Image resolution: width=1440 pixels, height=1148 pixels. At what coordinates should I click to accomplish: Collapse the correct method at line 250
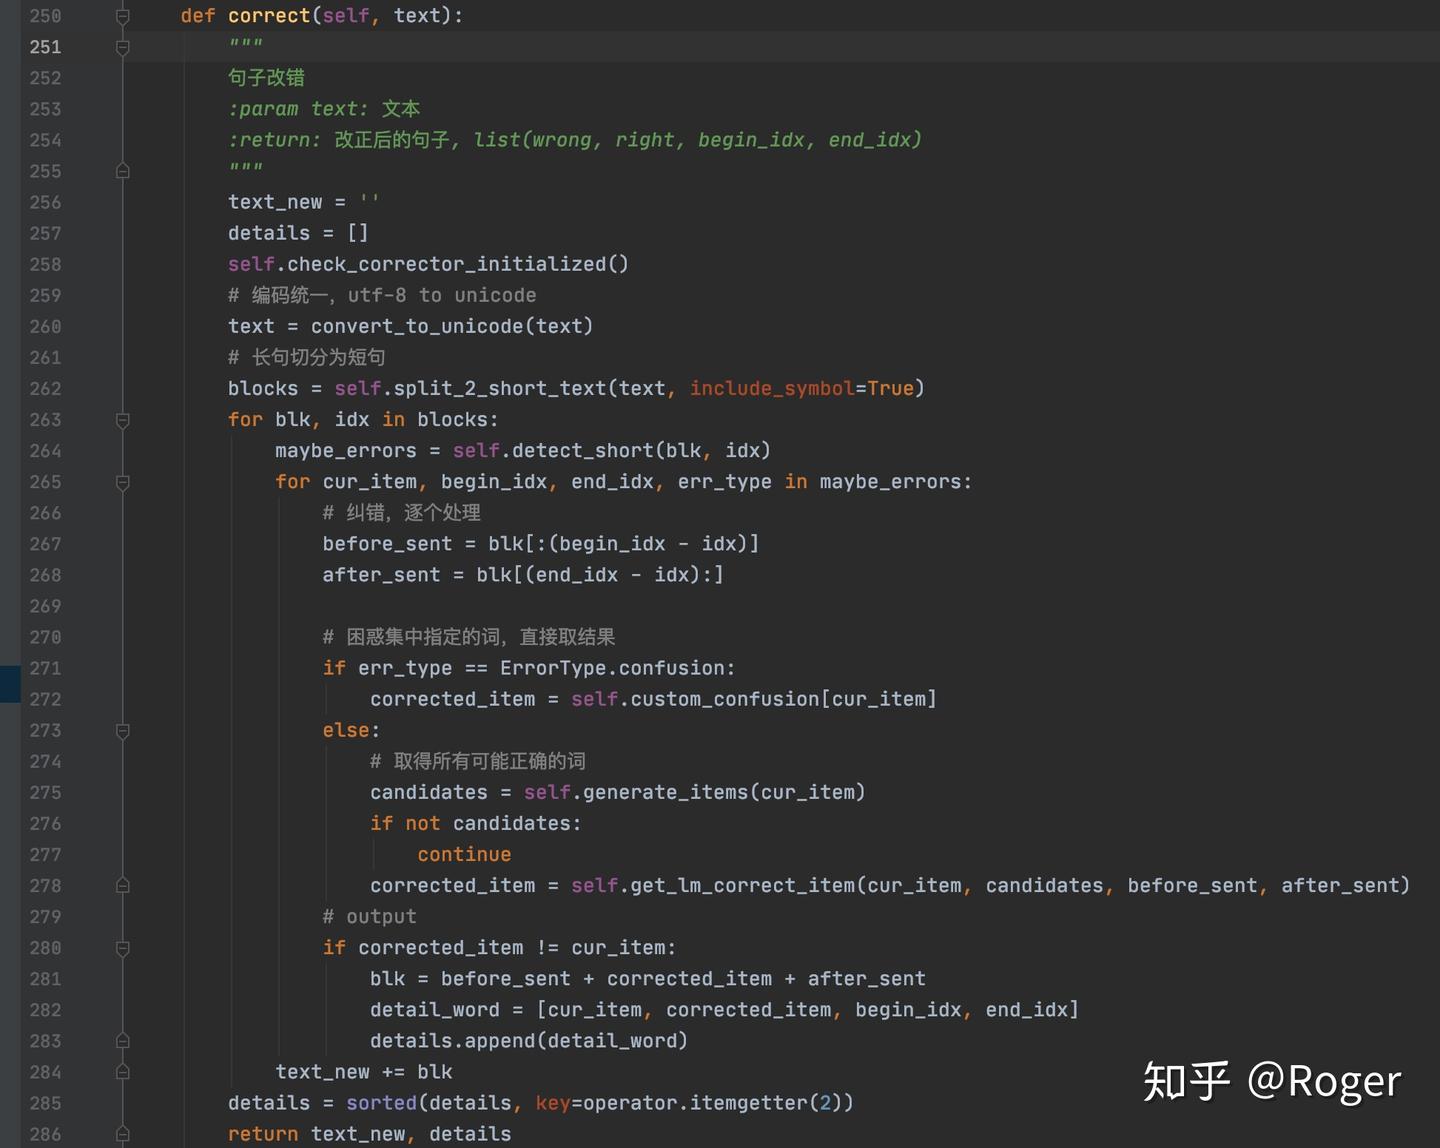click(122, 16)
